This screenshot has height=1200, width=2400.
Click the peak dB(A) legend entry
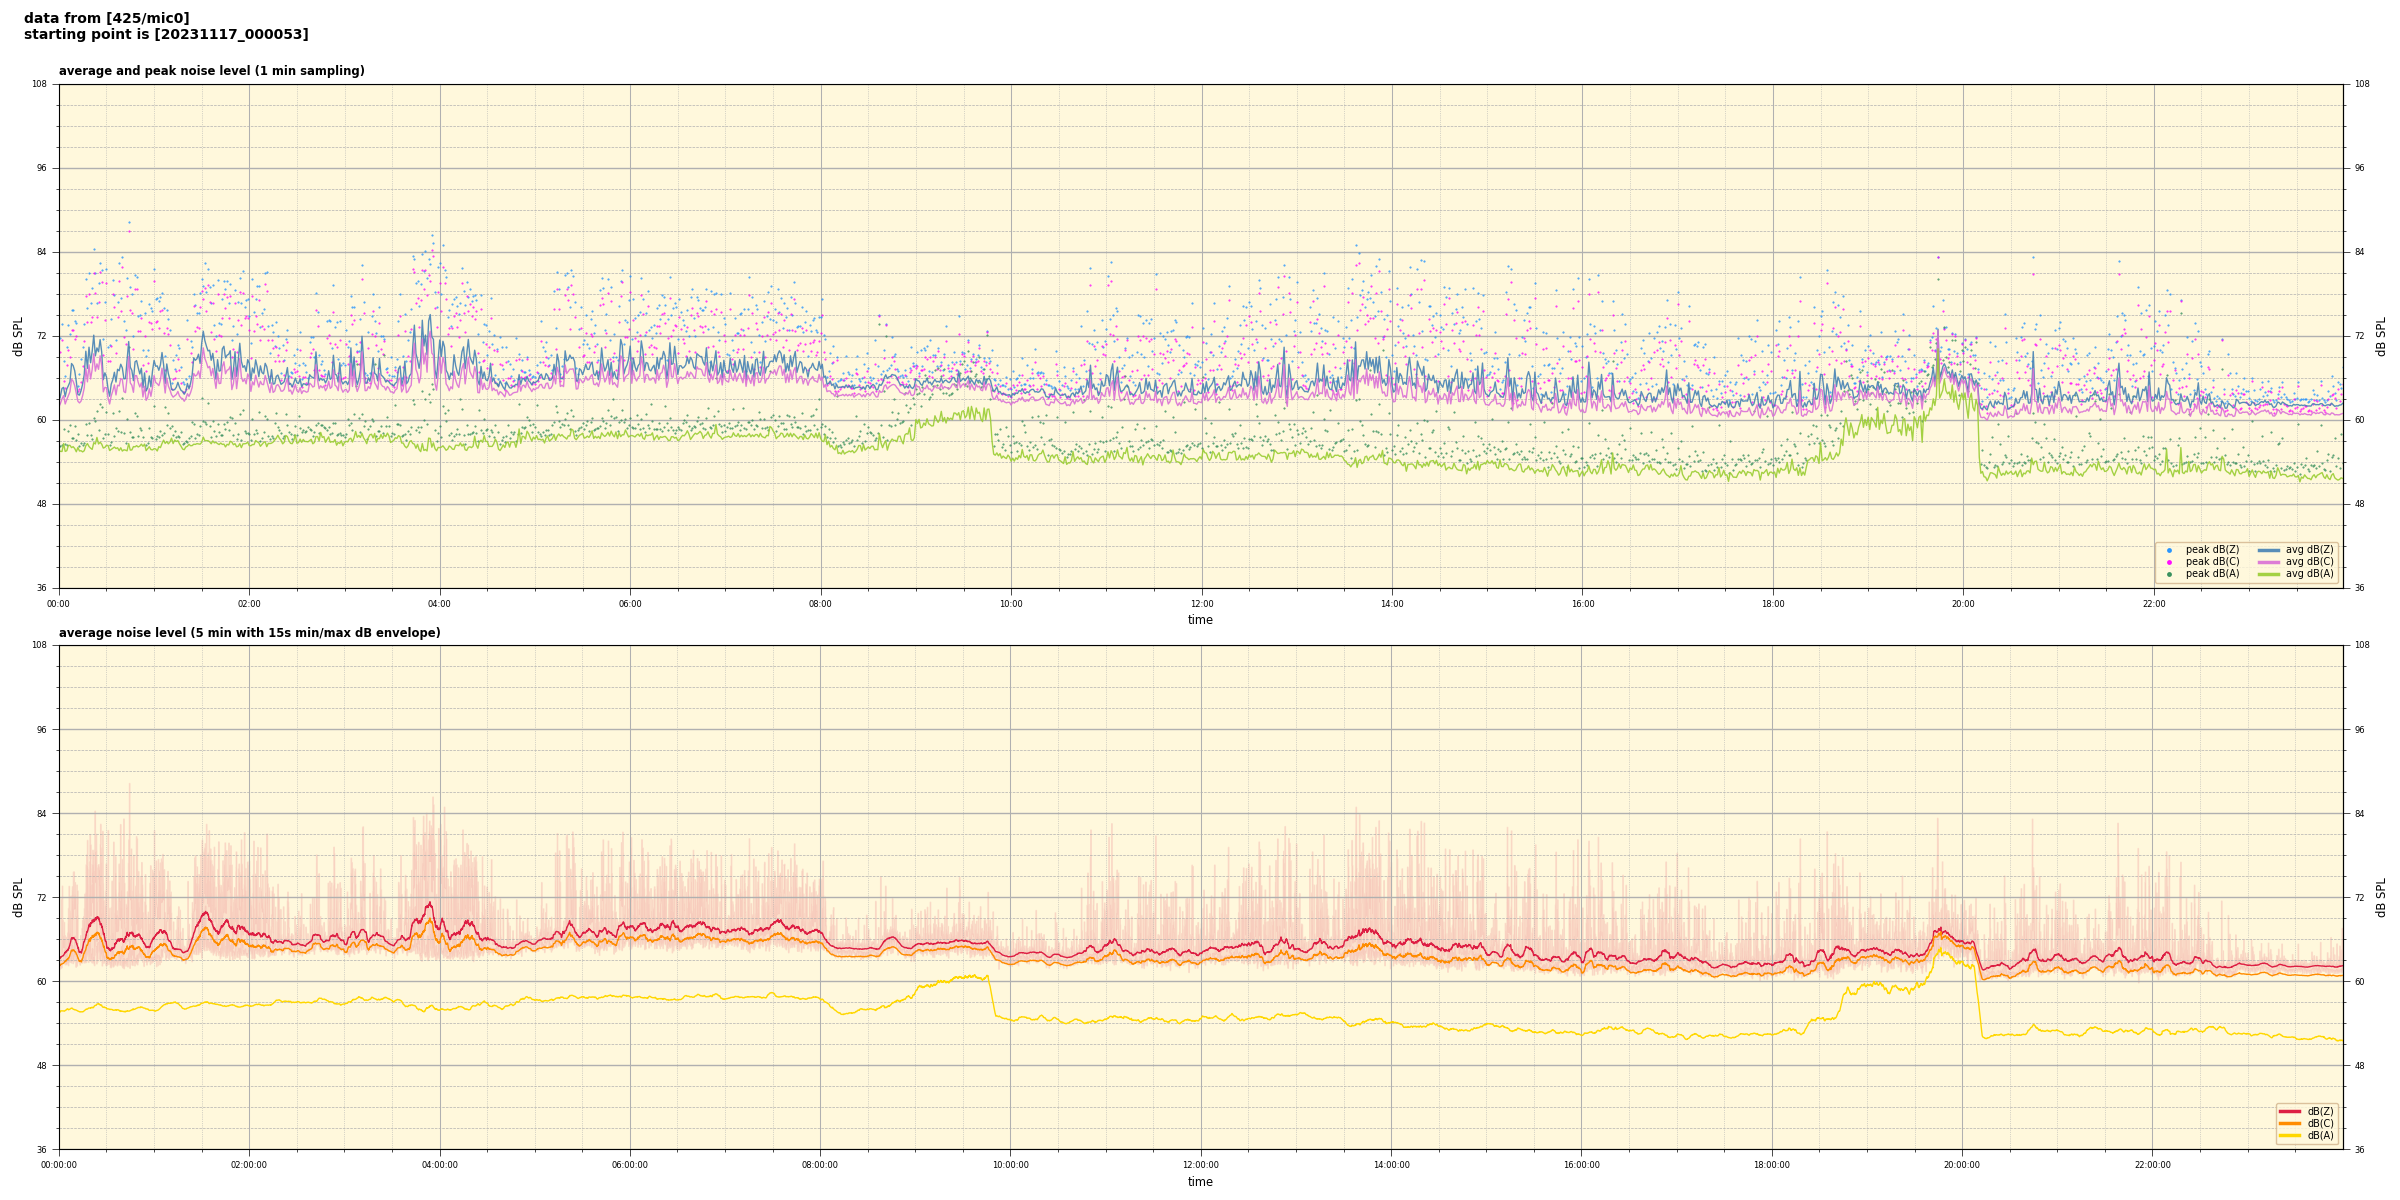(2212, 574)
